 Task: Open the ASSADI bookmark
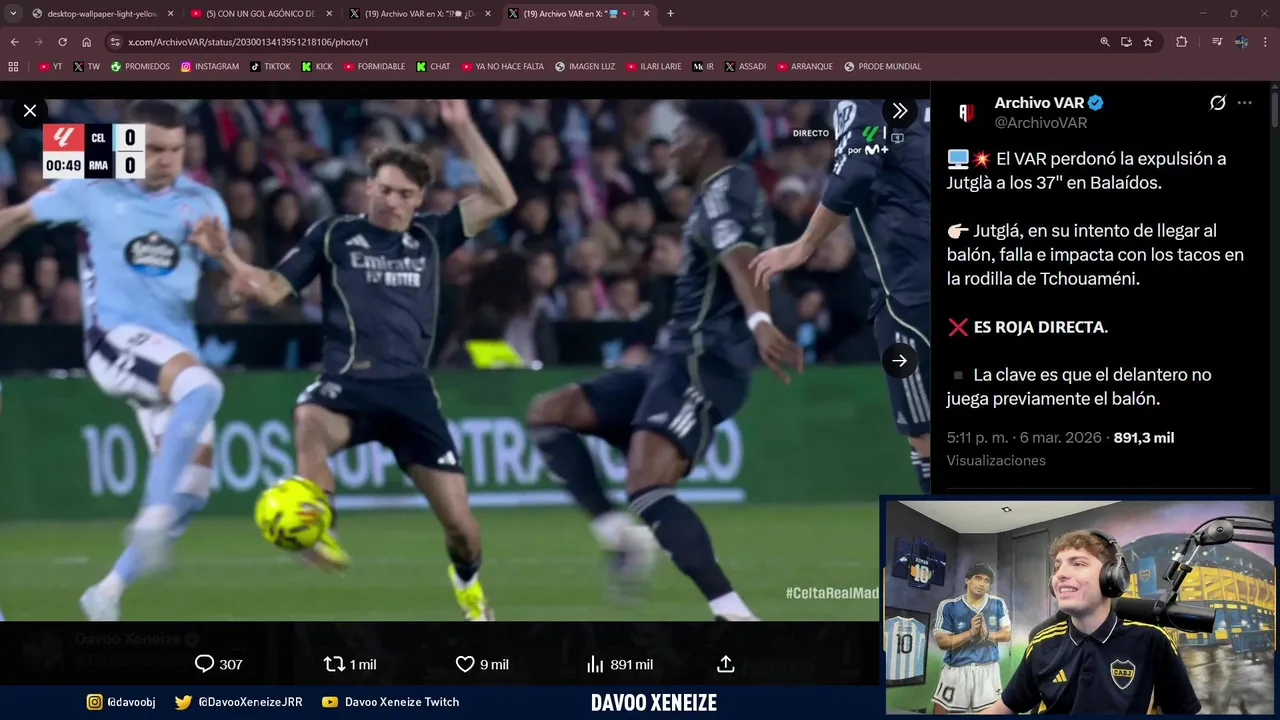click(x=745, y=67)
